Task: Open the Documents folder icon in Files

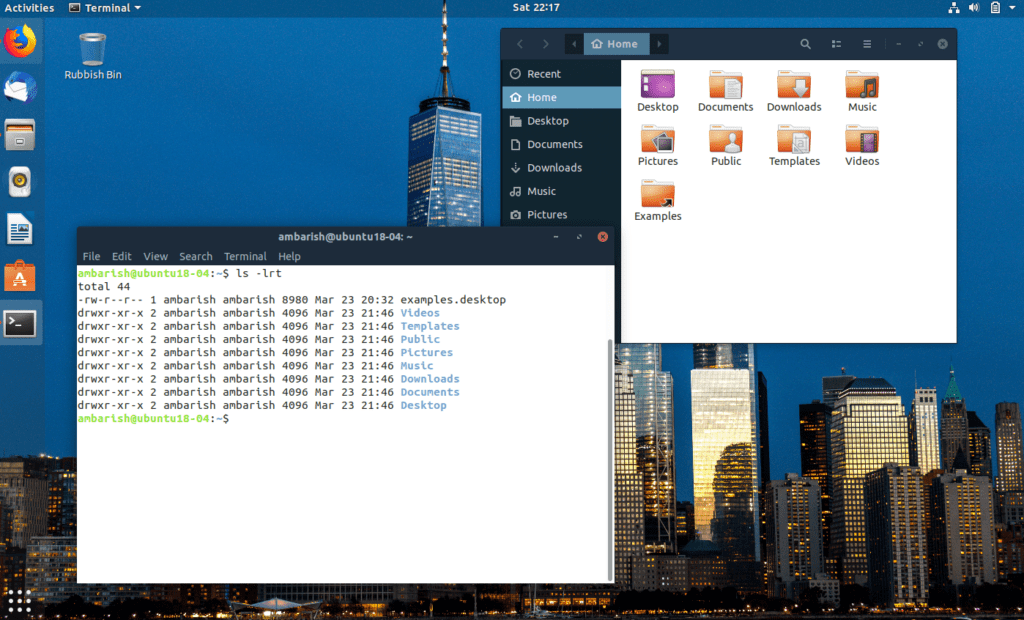Action: tap(726, 91)
